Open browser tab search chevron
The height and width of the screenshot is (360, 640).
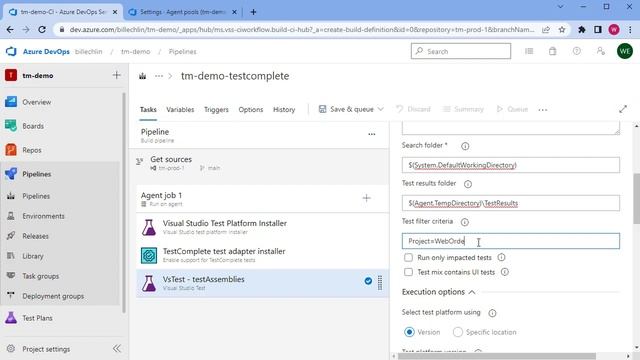pyautogui.click(x=560, y=7)
